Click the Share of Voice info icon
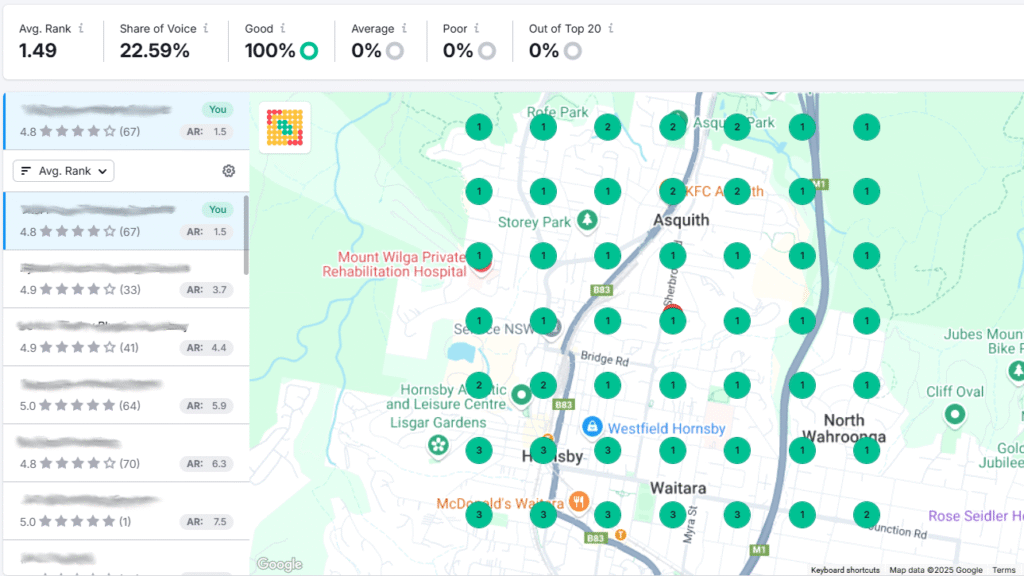The height and width of the screenshot is (576, 1024). (206, 29)
